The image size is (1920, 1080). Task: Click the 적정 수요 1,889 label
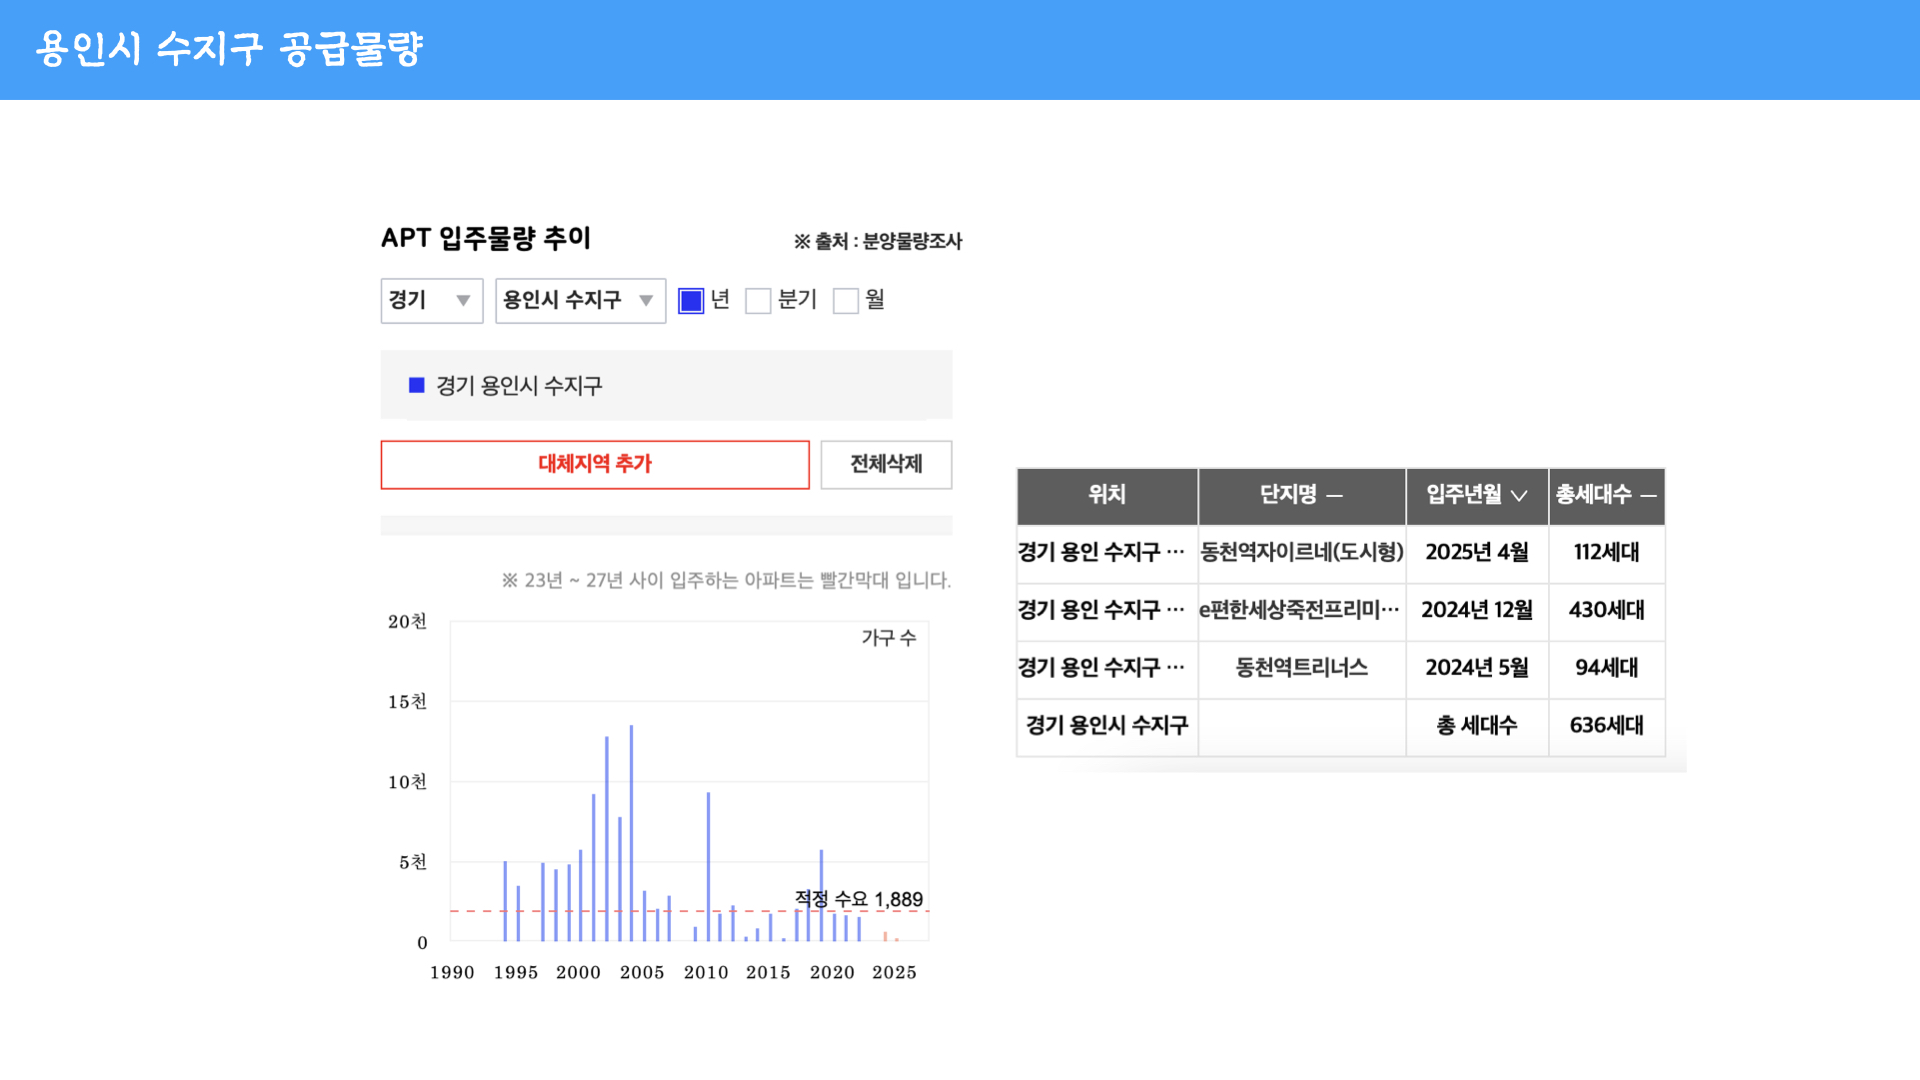(x=858, y=899)
